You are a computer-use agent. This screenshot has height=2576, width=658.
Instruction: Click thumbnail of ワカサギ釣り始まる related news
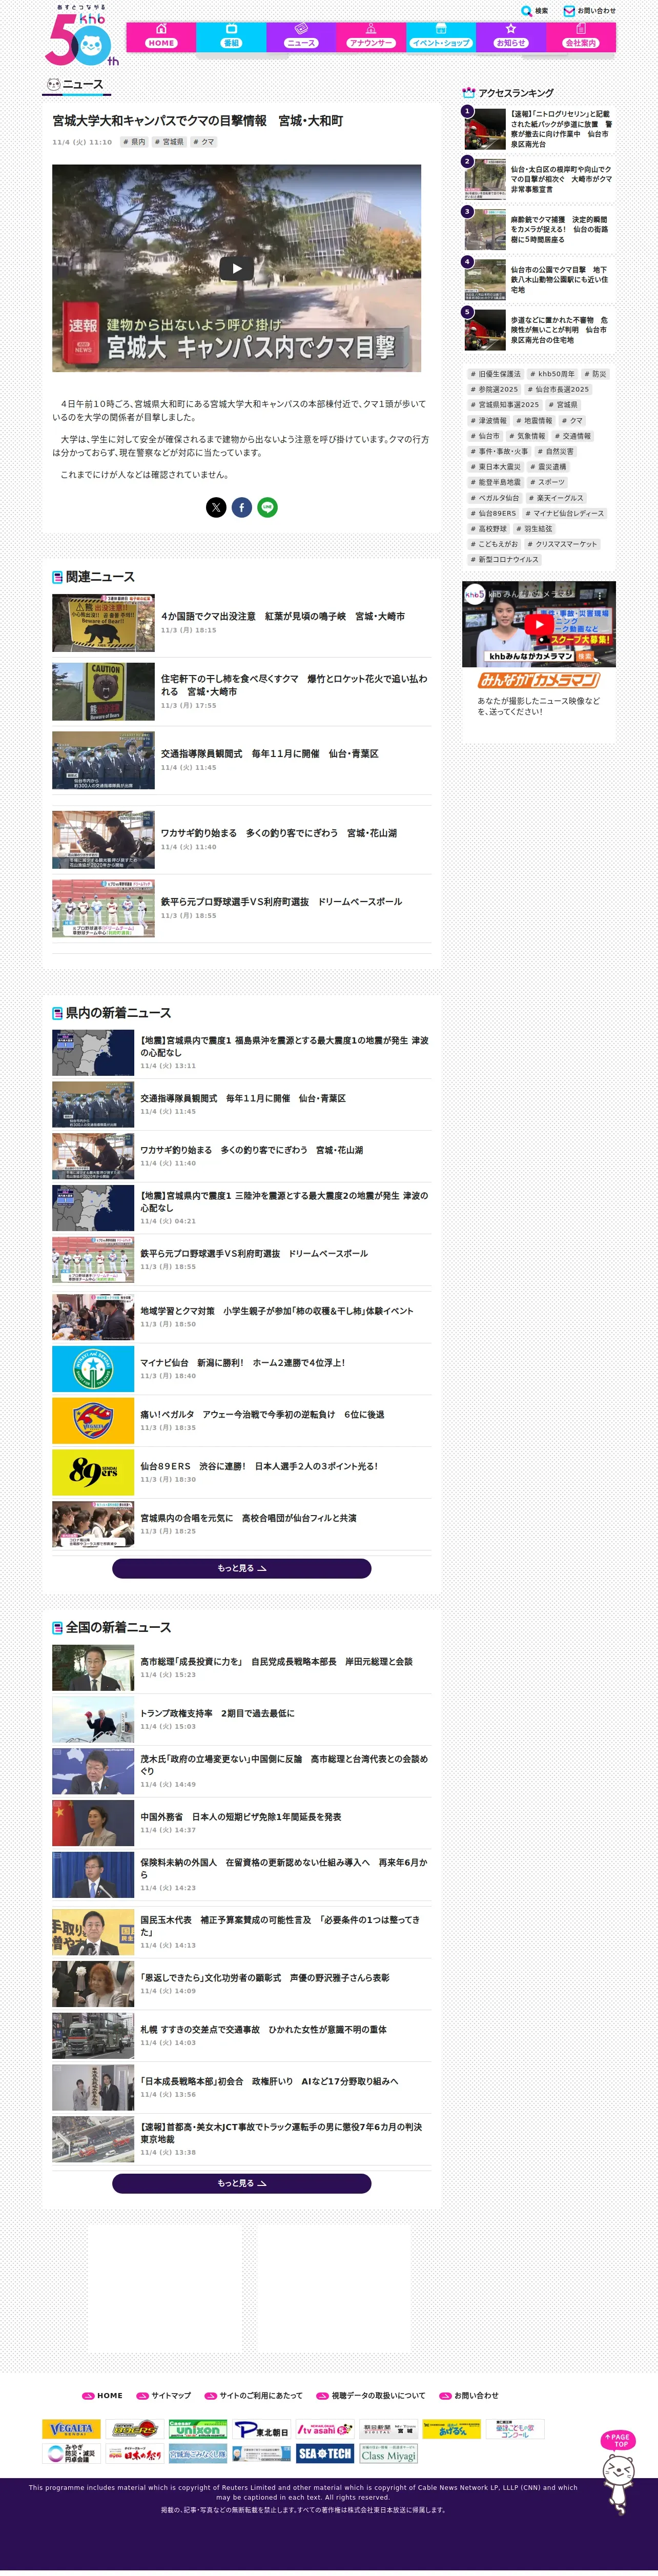103,840
